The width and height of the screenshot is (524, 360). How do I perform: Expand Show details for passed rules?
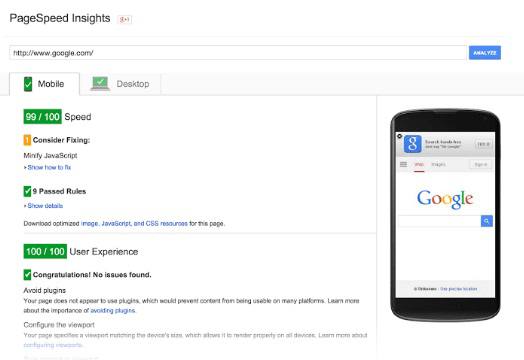[45, 206]
